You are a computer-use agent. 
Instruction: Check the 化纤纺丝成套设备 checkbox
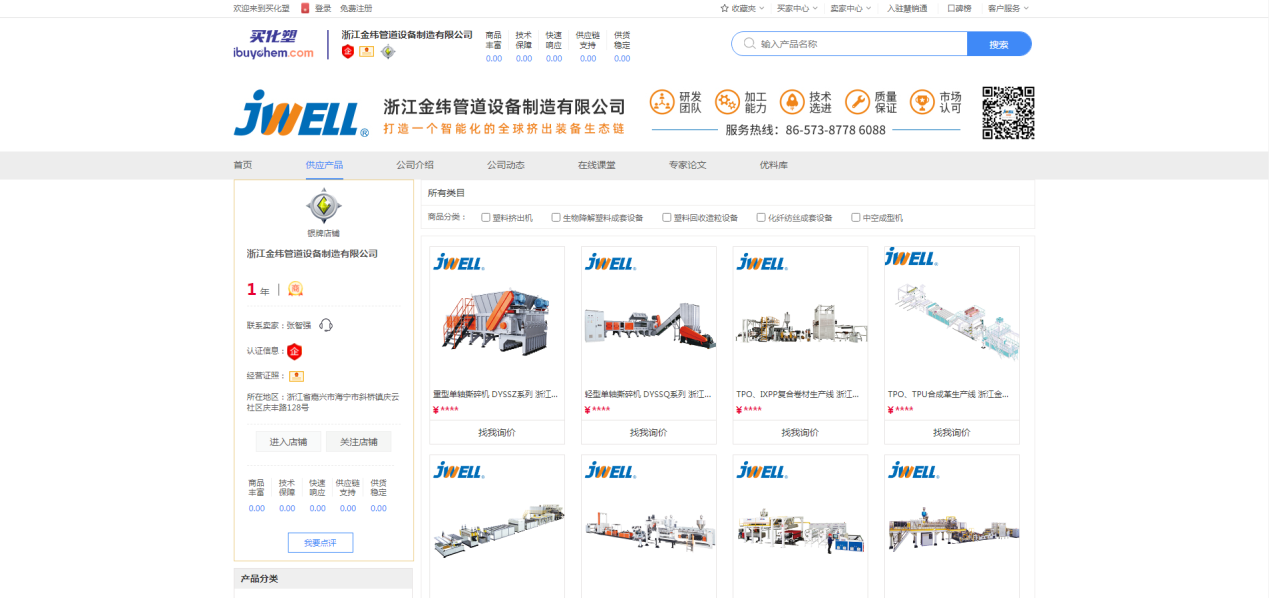761,217
